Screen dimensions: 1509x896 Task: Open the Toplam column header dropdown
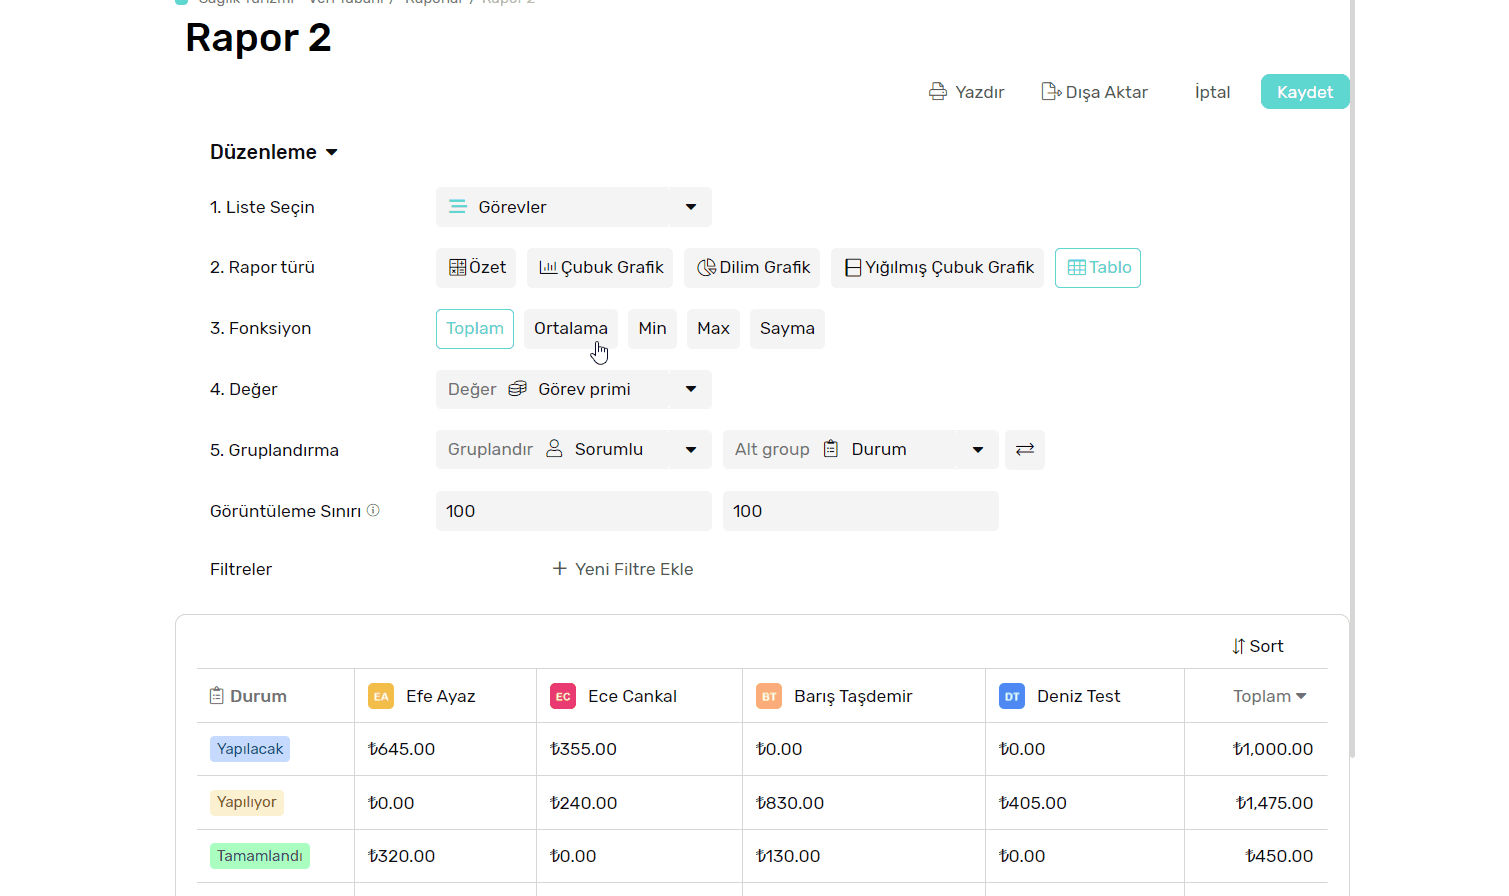tap(1301, 696)
